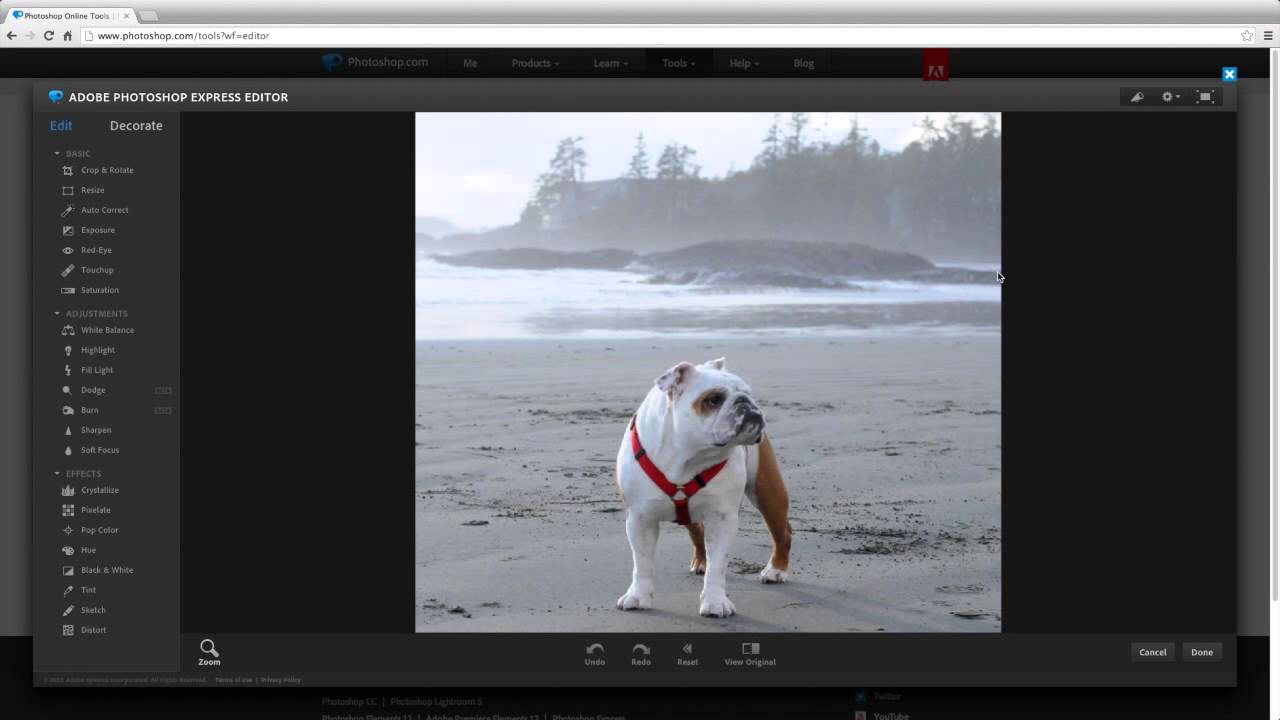Open the Blog link
1280x720 pixels.
point(804,63)
